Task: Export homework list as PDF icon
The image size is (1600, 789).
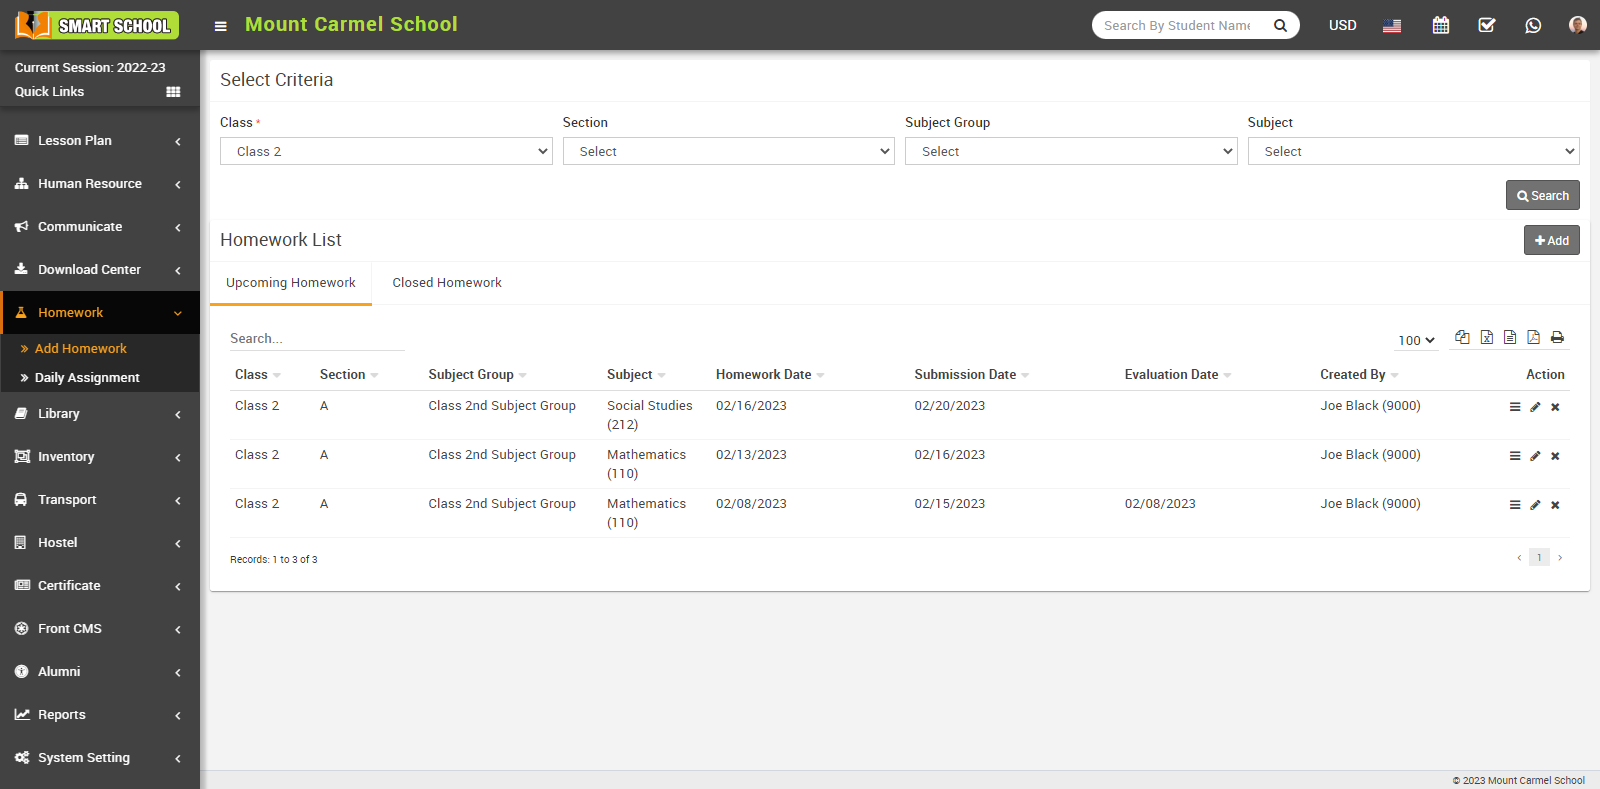Action: (1533, 337)
